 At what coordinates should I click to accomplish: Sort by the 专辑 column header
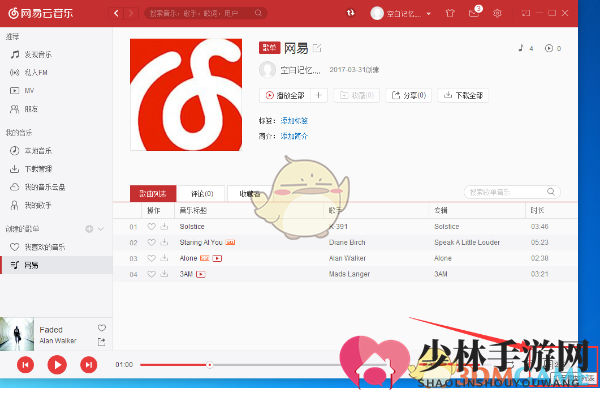[x=441, y=211]
